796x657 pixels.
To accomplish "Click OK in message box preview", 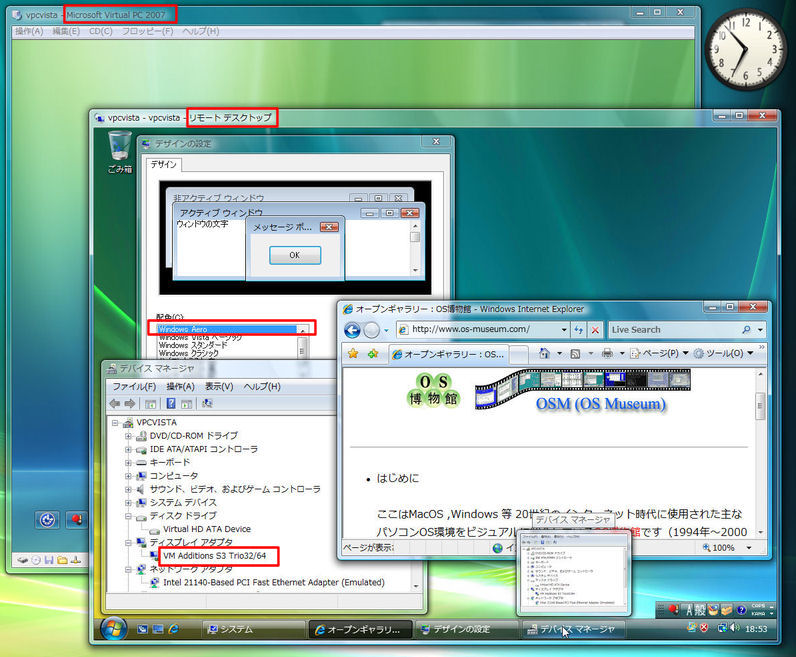I will pyautogui.click(x=295, y=255).
